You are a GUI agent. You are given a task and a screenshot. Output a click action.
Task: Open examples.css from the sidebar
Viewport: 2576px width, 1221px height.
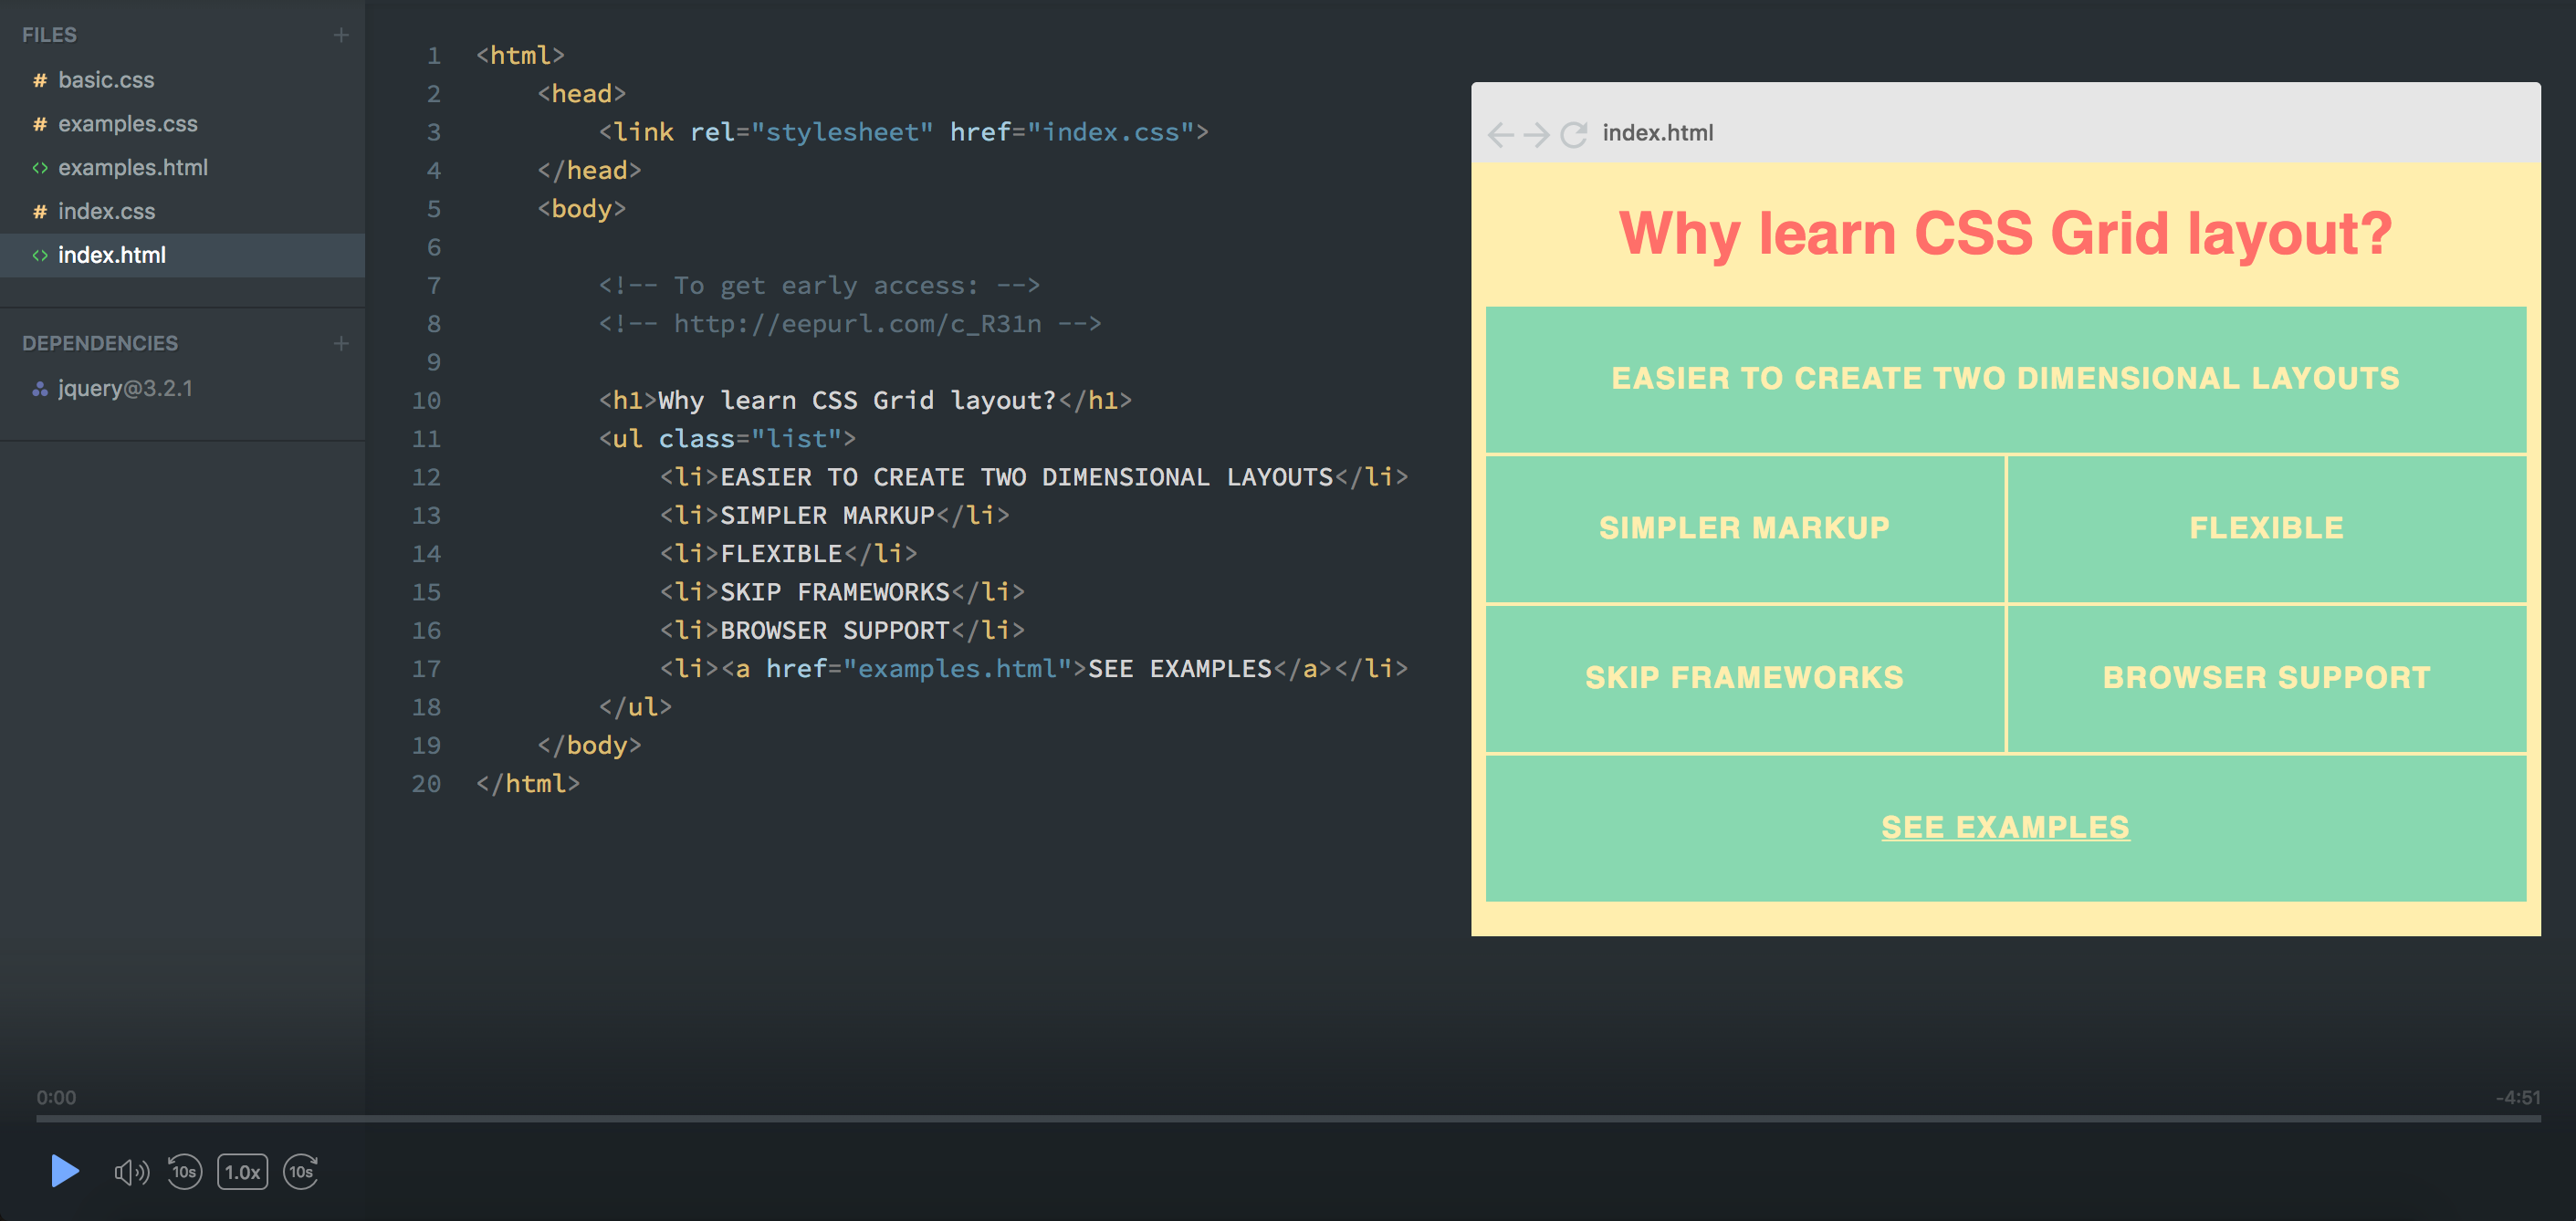[127, 123]
